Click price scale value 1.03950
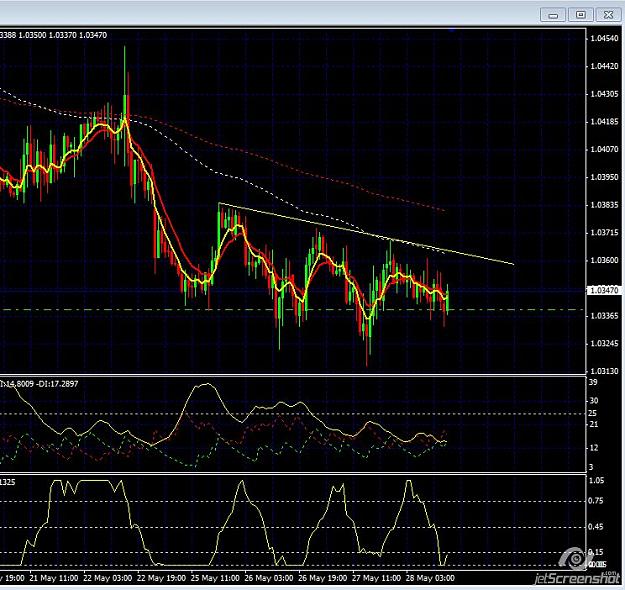Screen dimensions: 625x590 [604, 177]
